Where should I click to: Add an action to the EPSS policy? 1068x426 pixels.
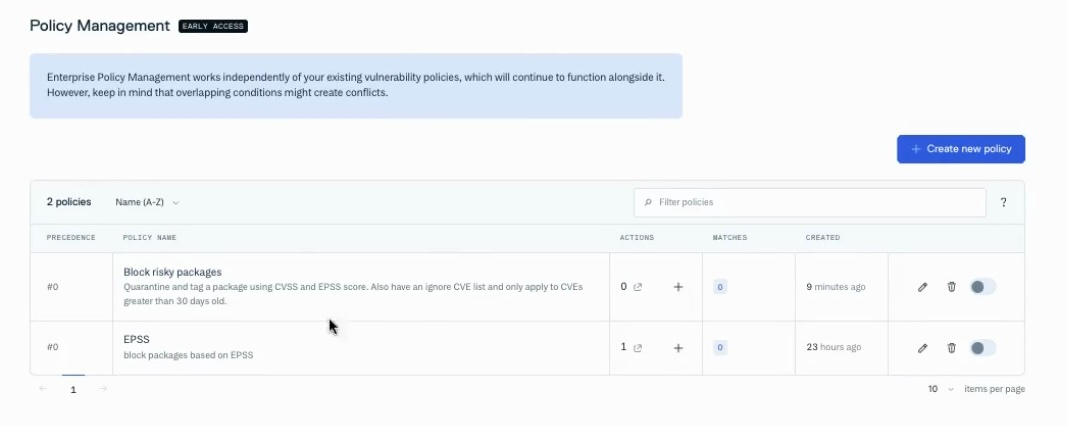[x=678, y=348]
